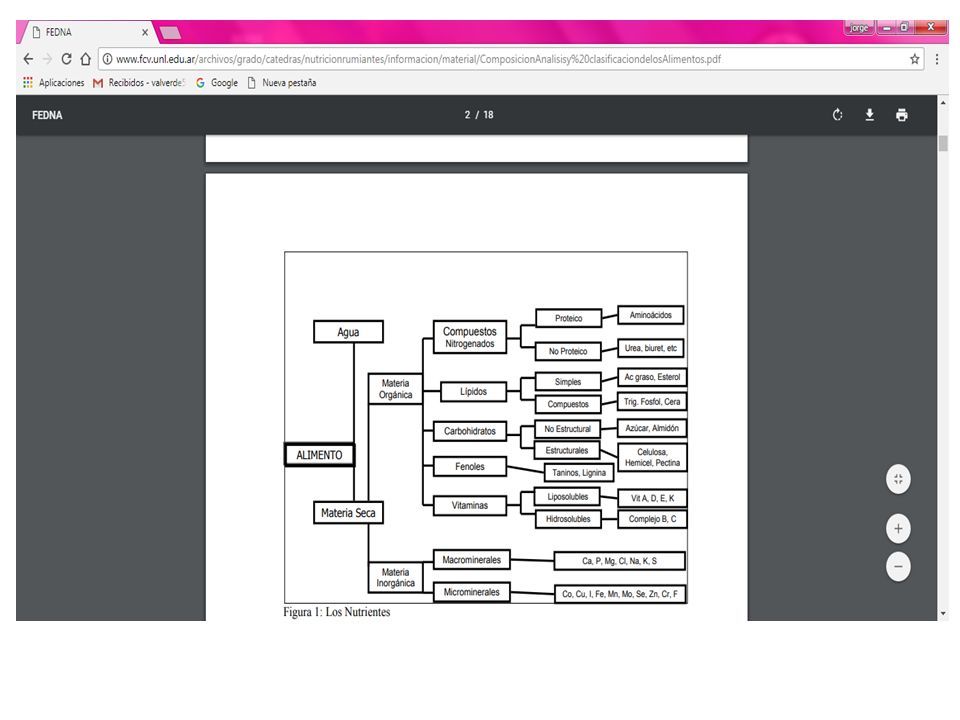The height and width of the screenshot is (720, 960).
Task: Click the jorge profile button
Action: click(859, 28)
